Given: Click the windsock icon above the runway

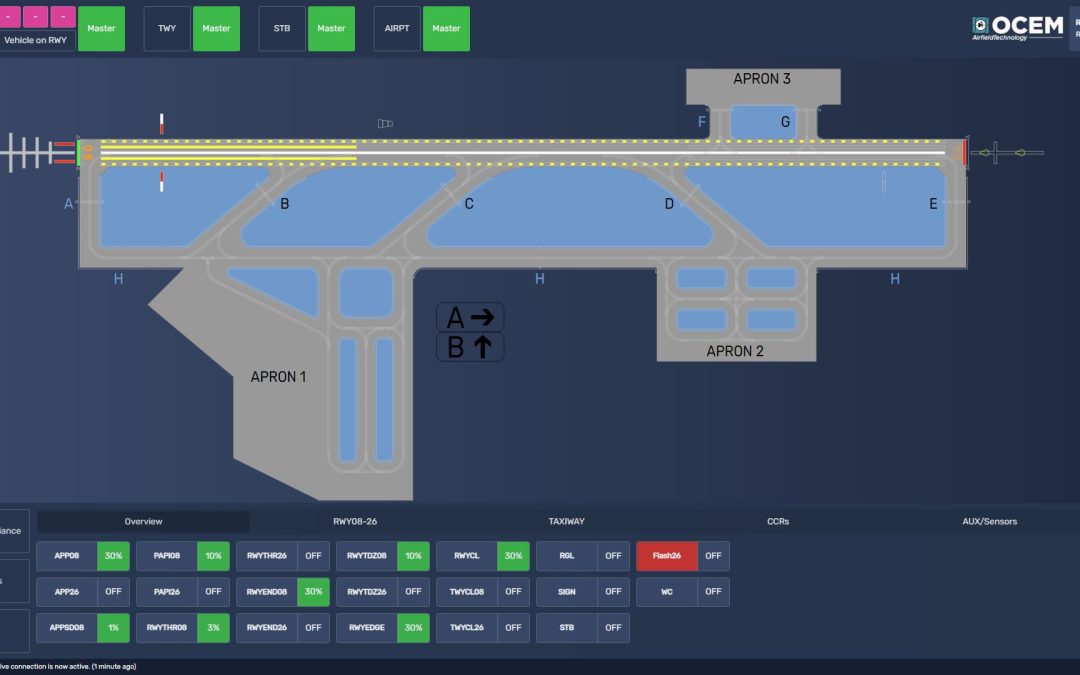Looking at the screenshot, I should coord(385,124).
